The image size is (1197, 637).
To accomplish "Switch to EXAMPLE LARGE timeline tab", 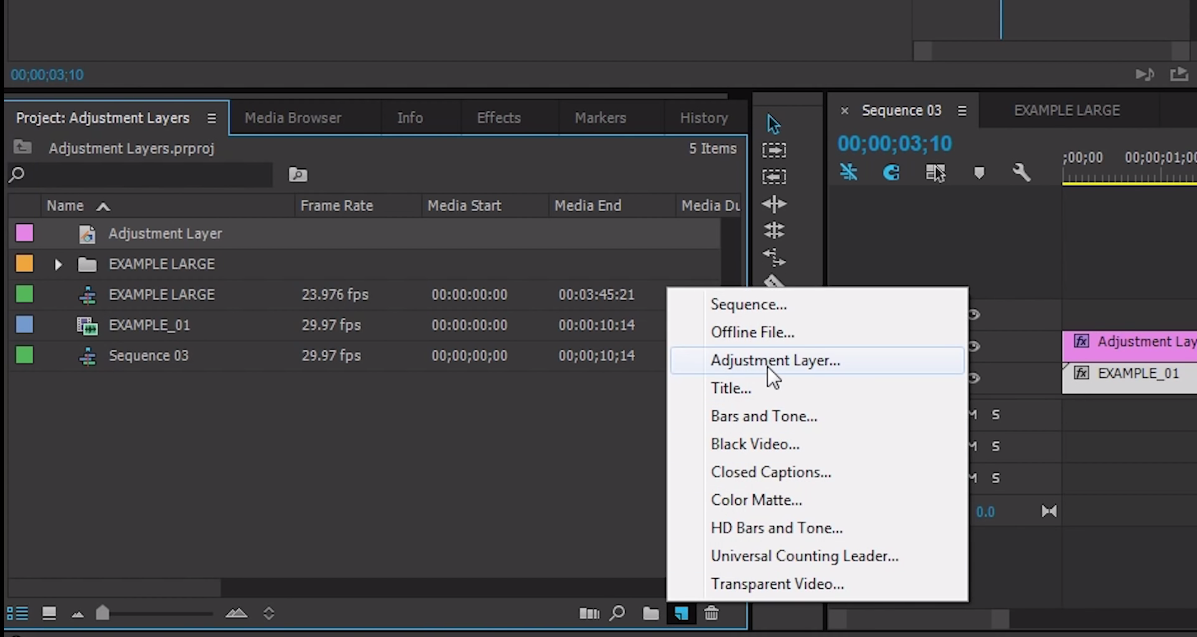I will click(1066, 111).
